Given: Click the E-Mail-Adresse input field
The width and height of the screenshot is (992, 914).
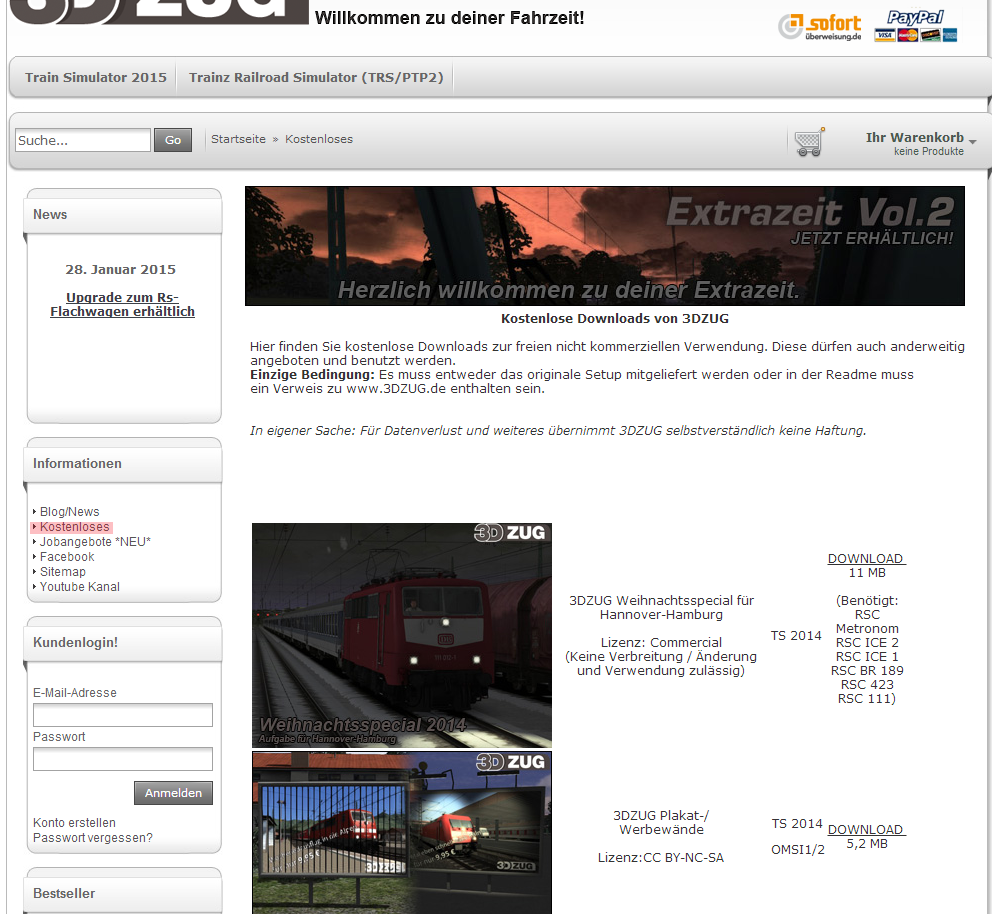Looking at the screenshot, I should (x=123, y=715).
